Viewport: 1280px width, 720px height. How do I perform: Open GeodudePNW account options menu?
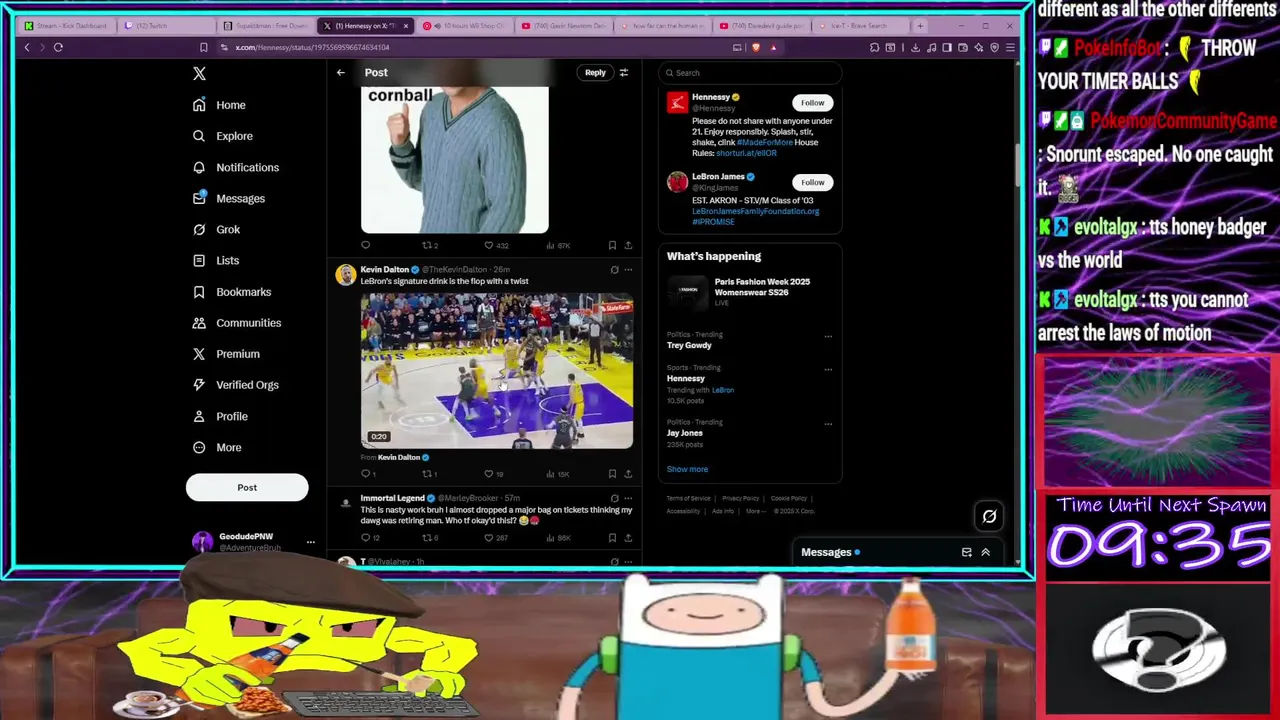pos(310,542)
